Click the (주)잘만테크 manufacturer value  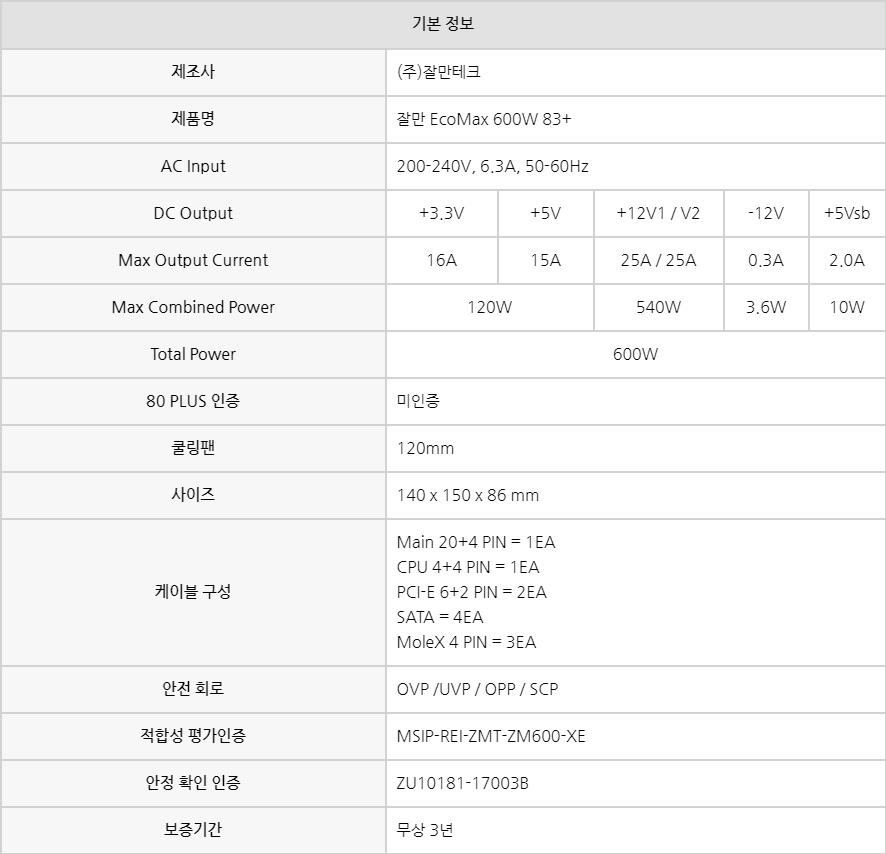(x=438, y=72)
